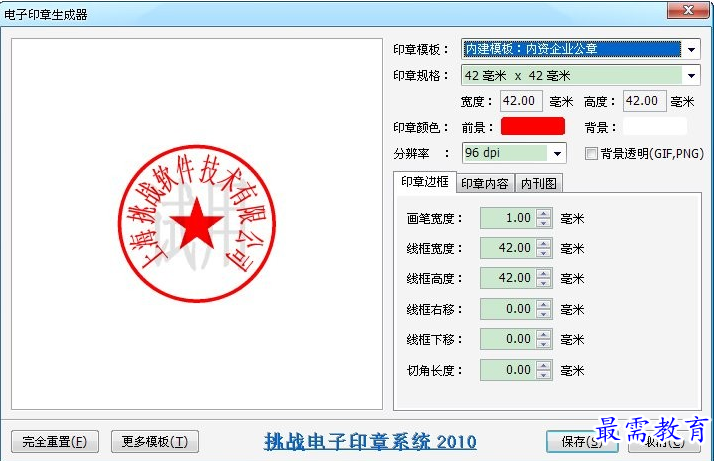Click the red seal preview image
Viewport: 717px width, 461px height.
[197, 224]
